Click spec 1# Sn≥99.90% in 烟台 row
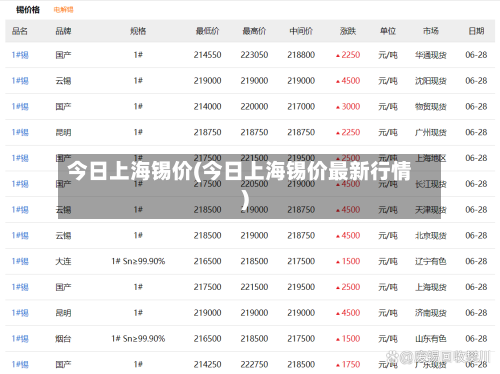 [138, 339]
